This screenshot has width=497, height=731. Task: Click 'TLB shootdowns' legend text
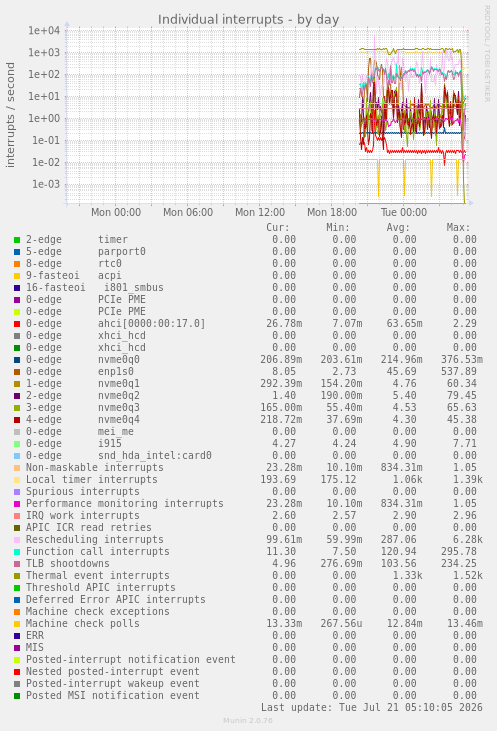click(x=68, y=564)
